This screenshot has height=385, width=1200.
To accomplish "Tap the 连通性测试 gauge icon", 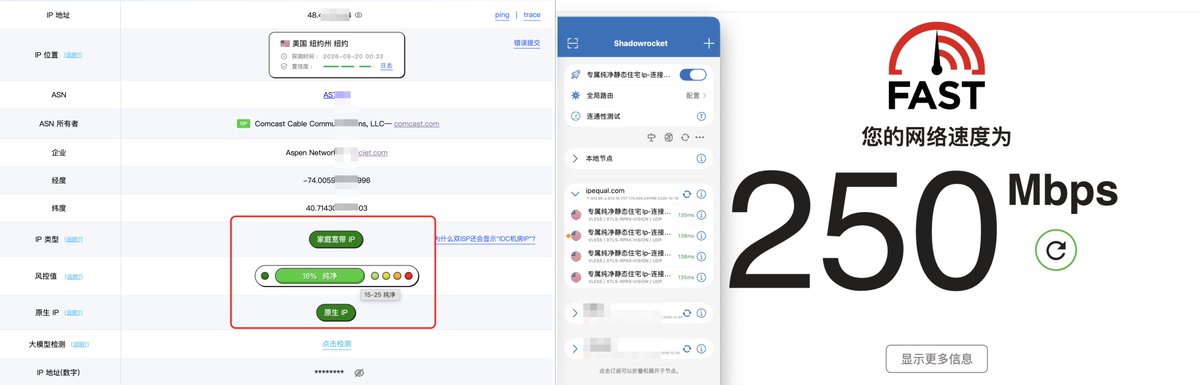I will click(x=575, y=116).
